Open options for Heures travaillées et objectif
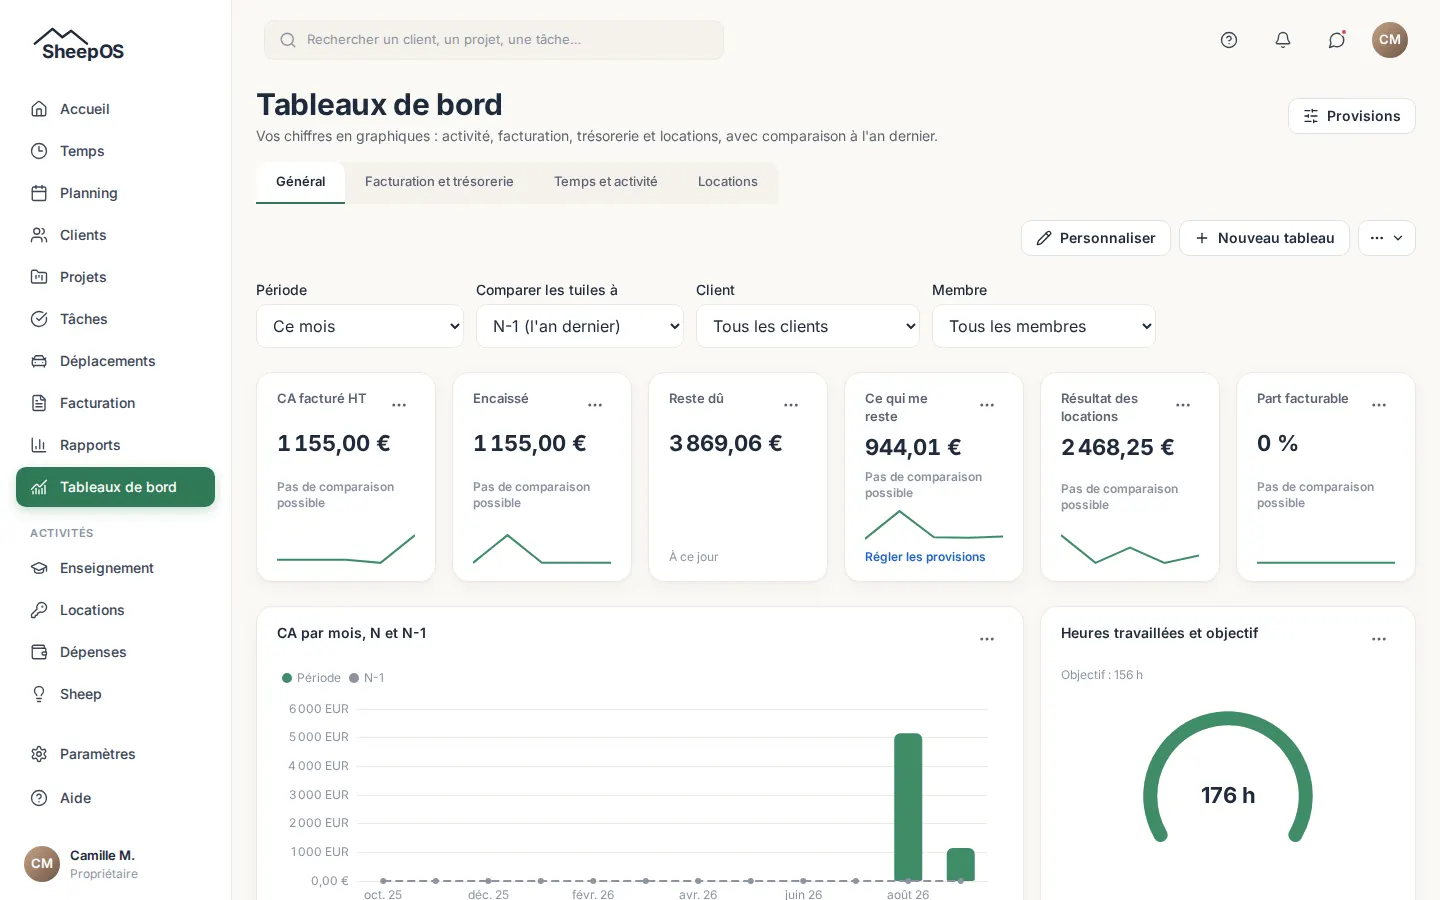1440x900 pixels. (1379, 639)
